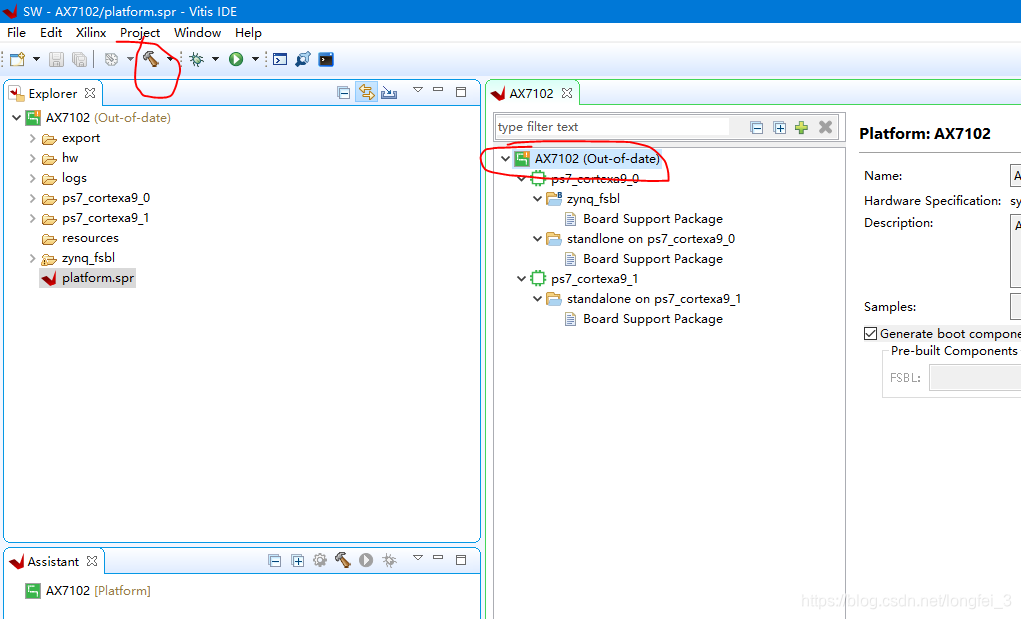Click the Explorer import icon
Viewport: 1021px width, 619px height.
(389, 92)
